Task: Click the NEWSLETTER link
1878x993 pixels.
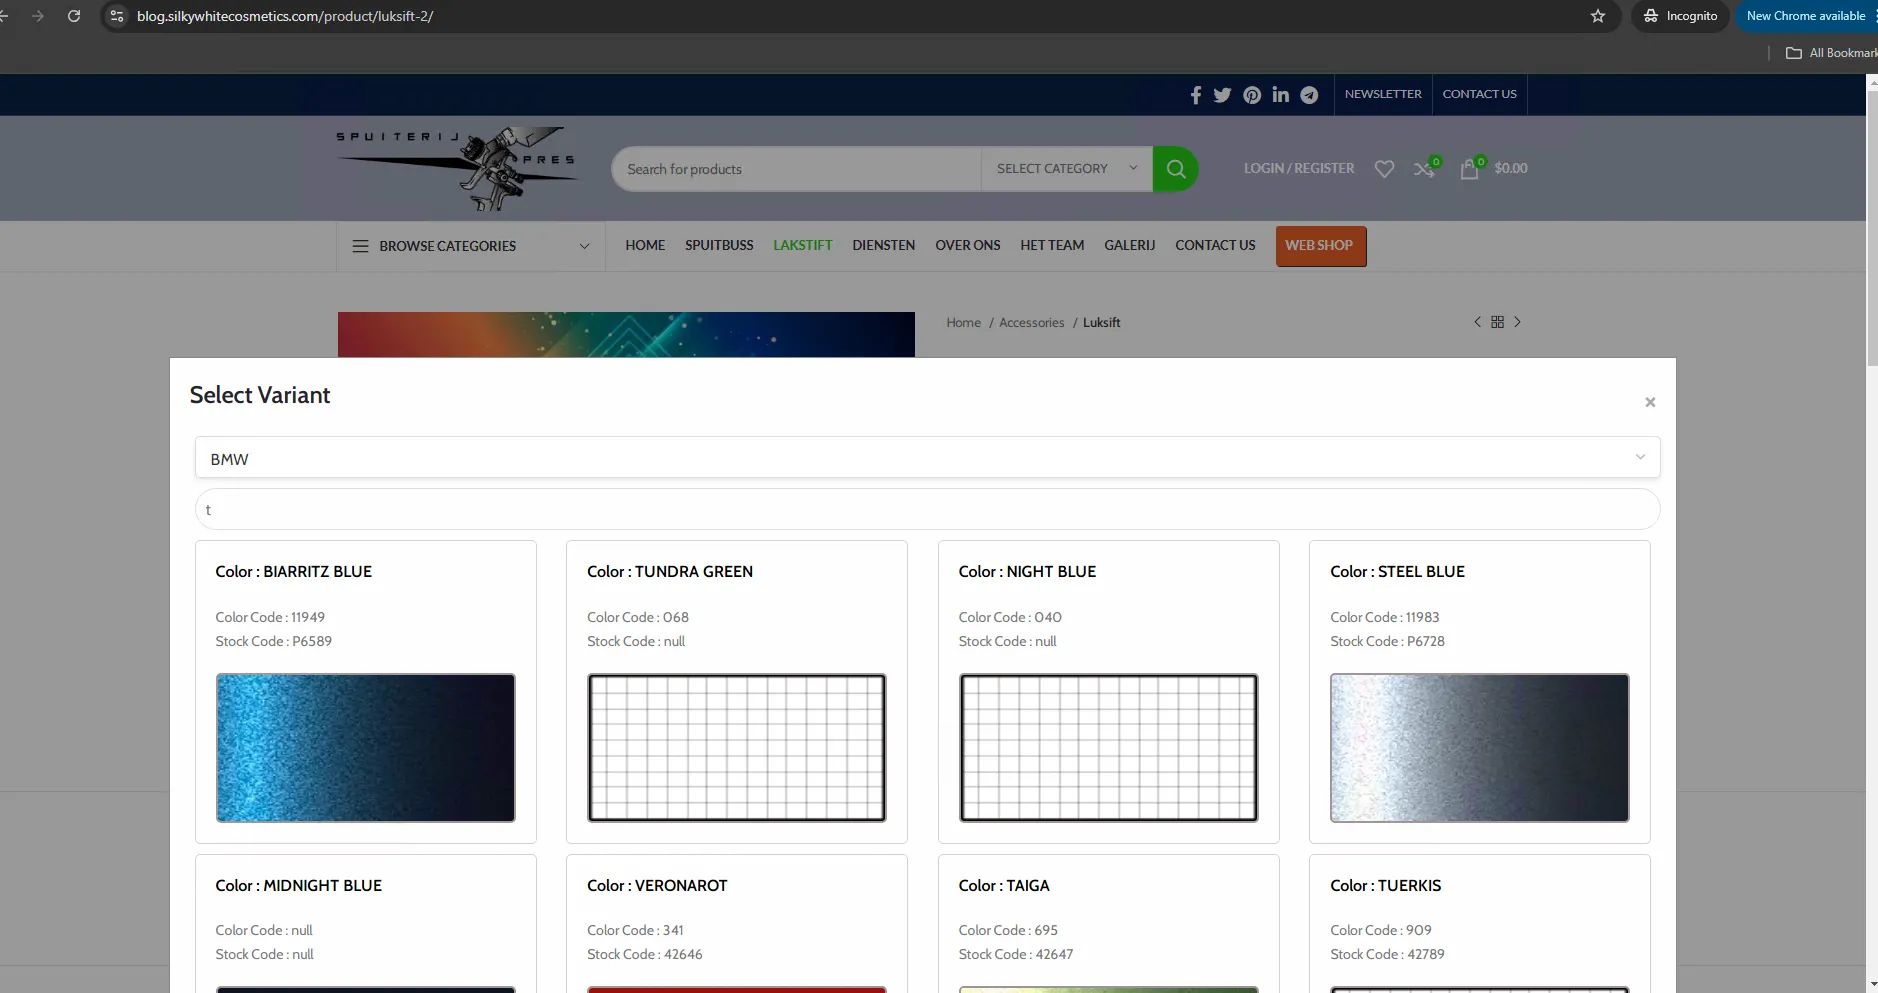Action: [x=1382, y=93]
